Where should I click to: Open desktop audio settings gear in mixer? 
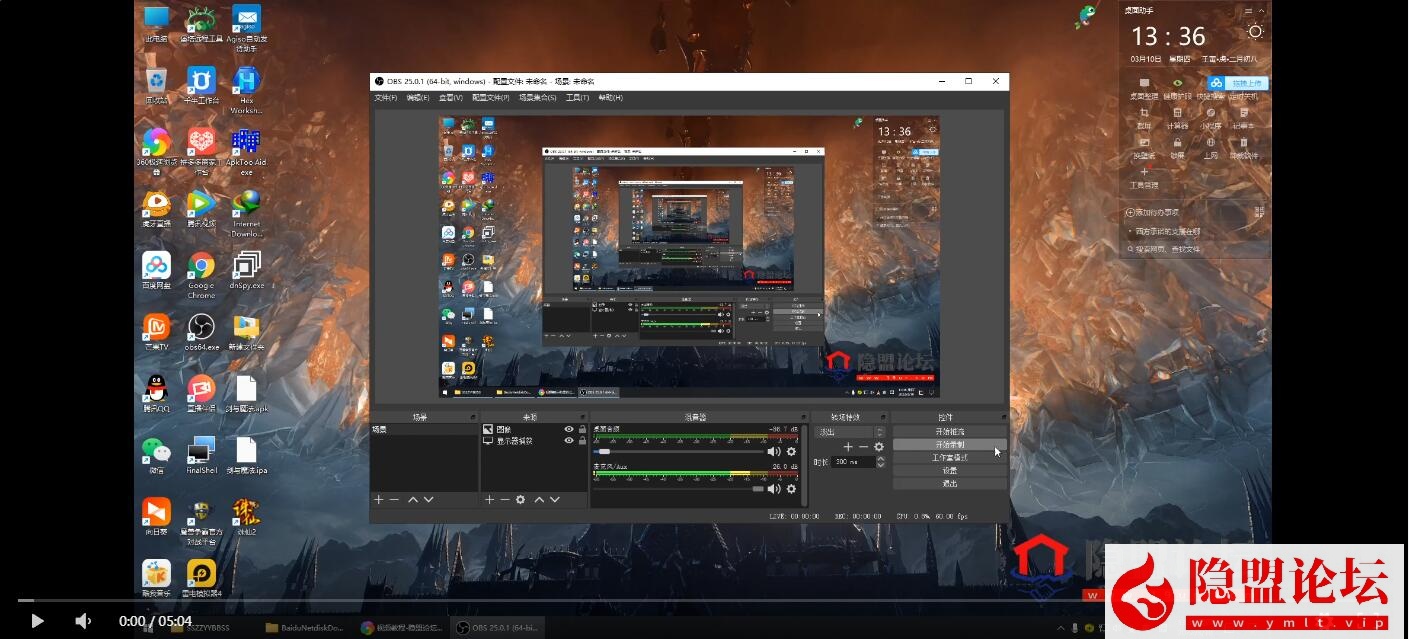pos(791,452)
